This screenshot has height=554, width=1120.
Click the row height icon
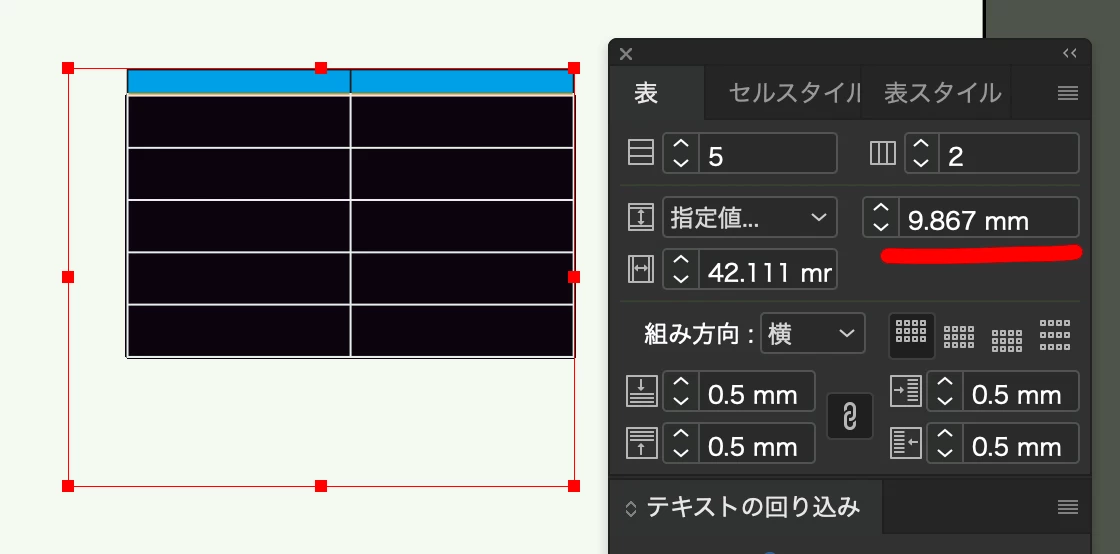pyautogui.click(x=641, y=217)
